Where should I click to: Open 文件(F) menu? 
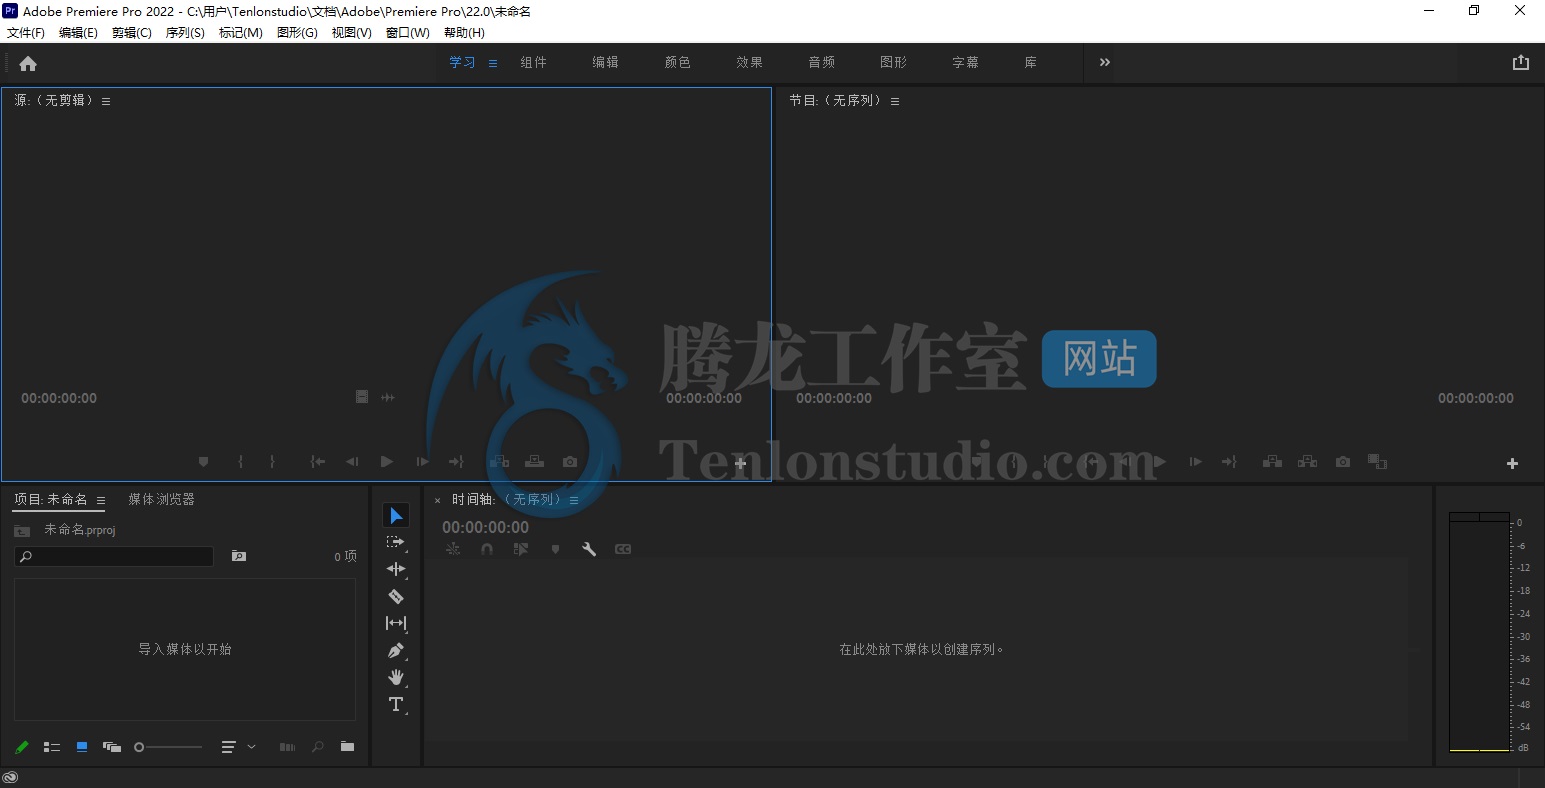(x=26, y=33)
